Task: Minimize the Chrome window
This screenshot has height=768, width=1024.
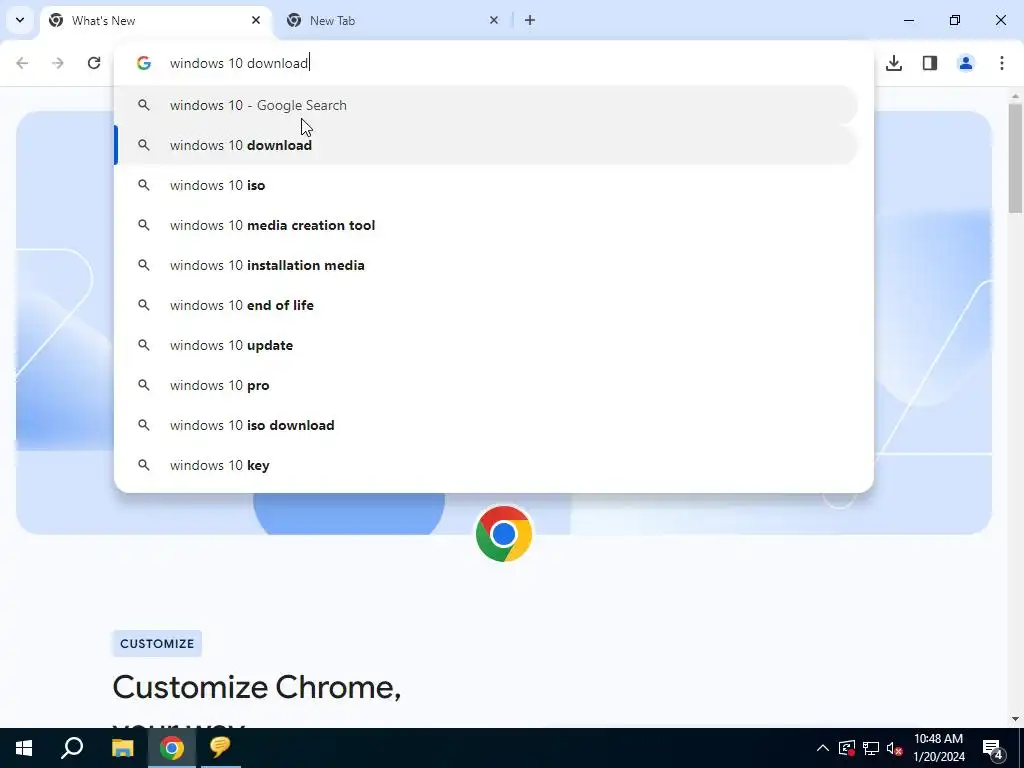Action: click(908, 20)
